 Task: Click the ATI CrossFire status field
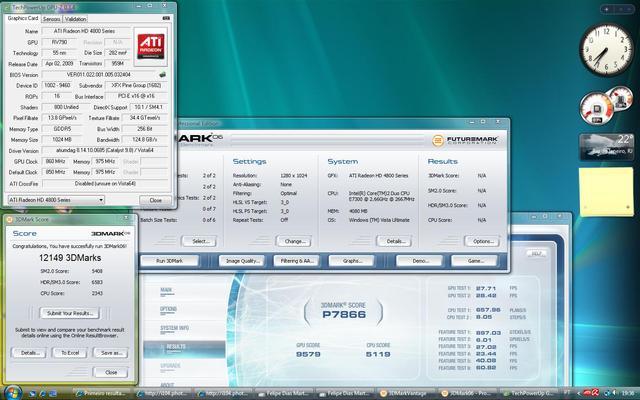pos(105,184)
